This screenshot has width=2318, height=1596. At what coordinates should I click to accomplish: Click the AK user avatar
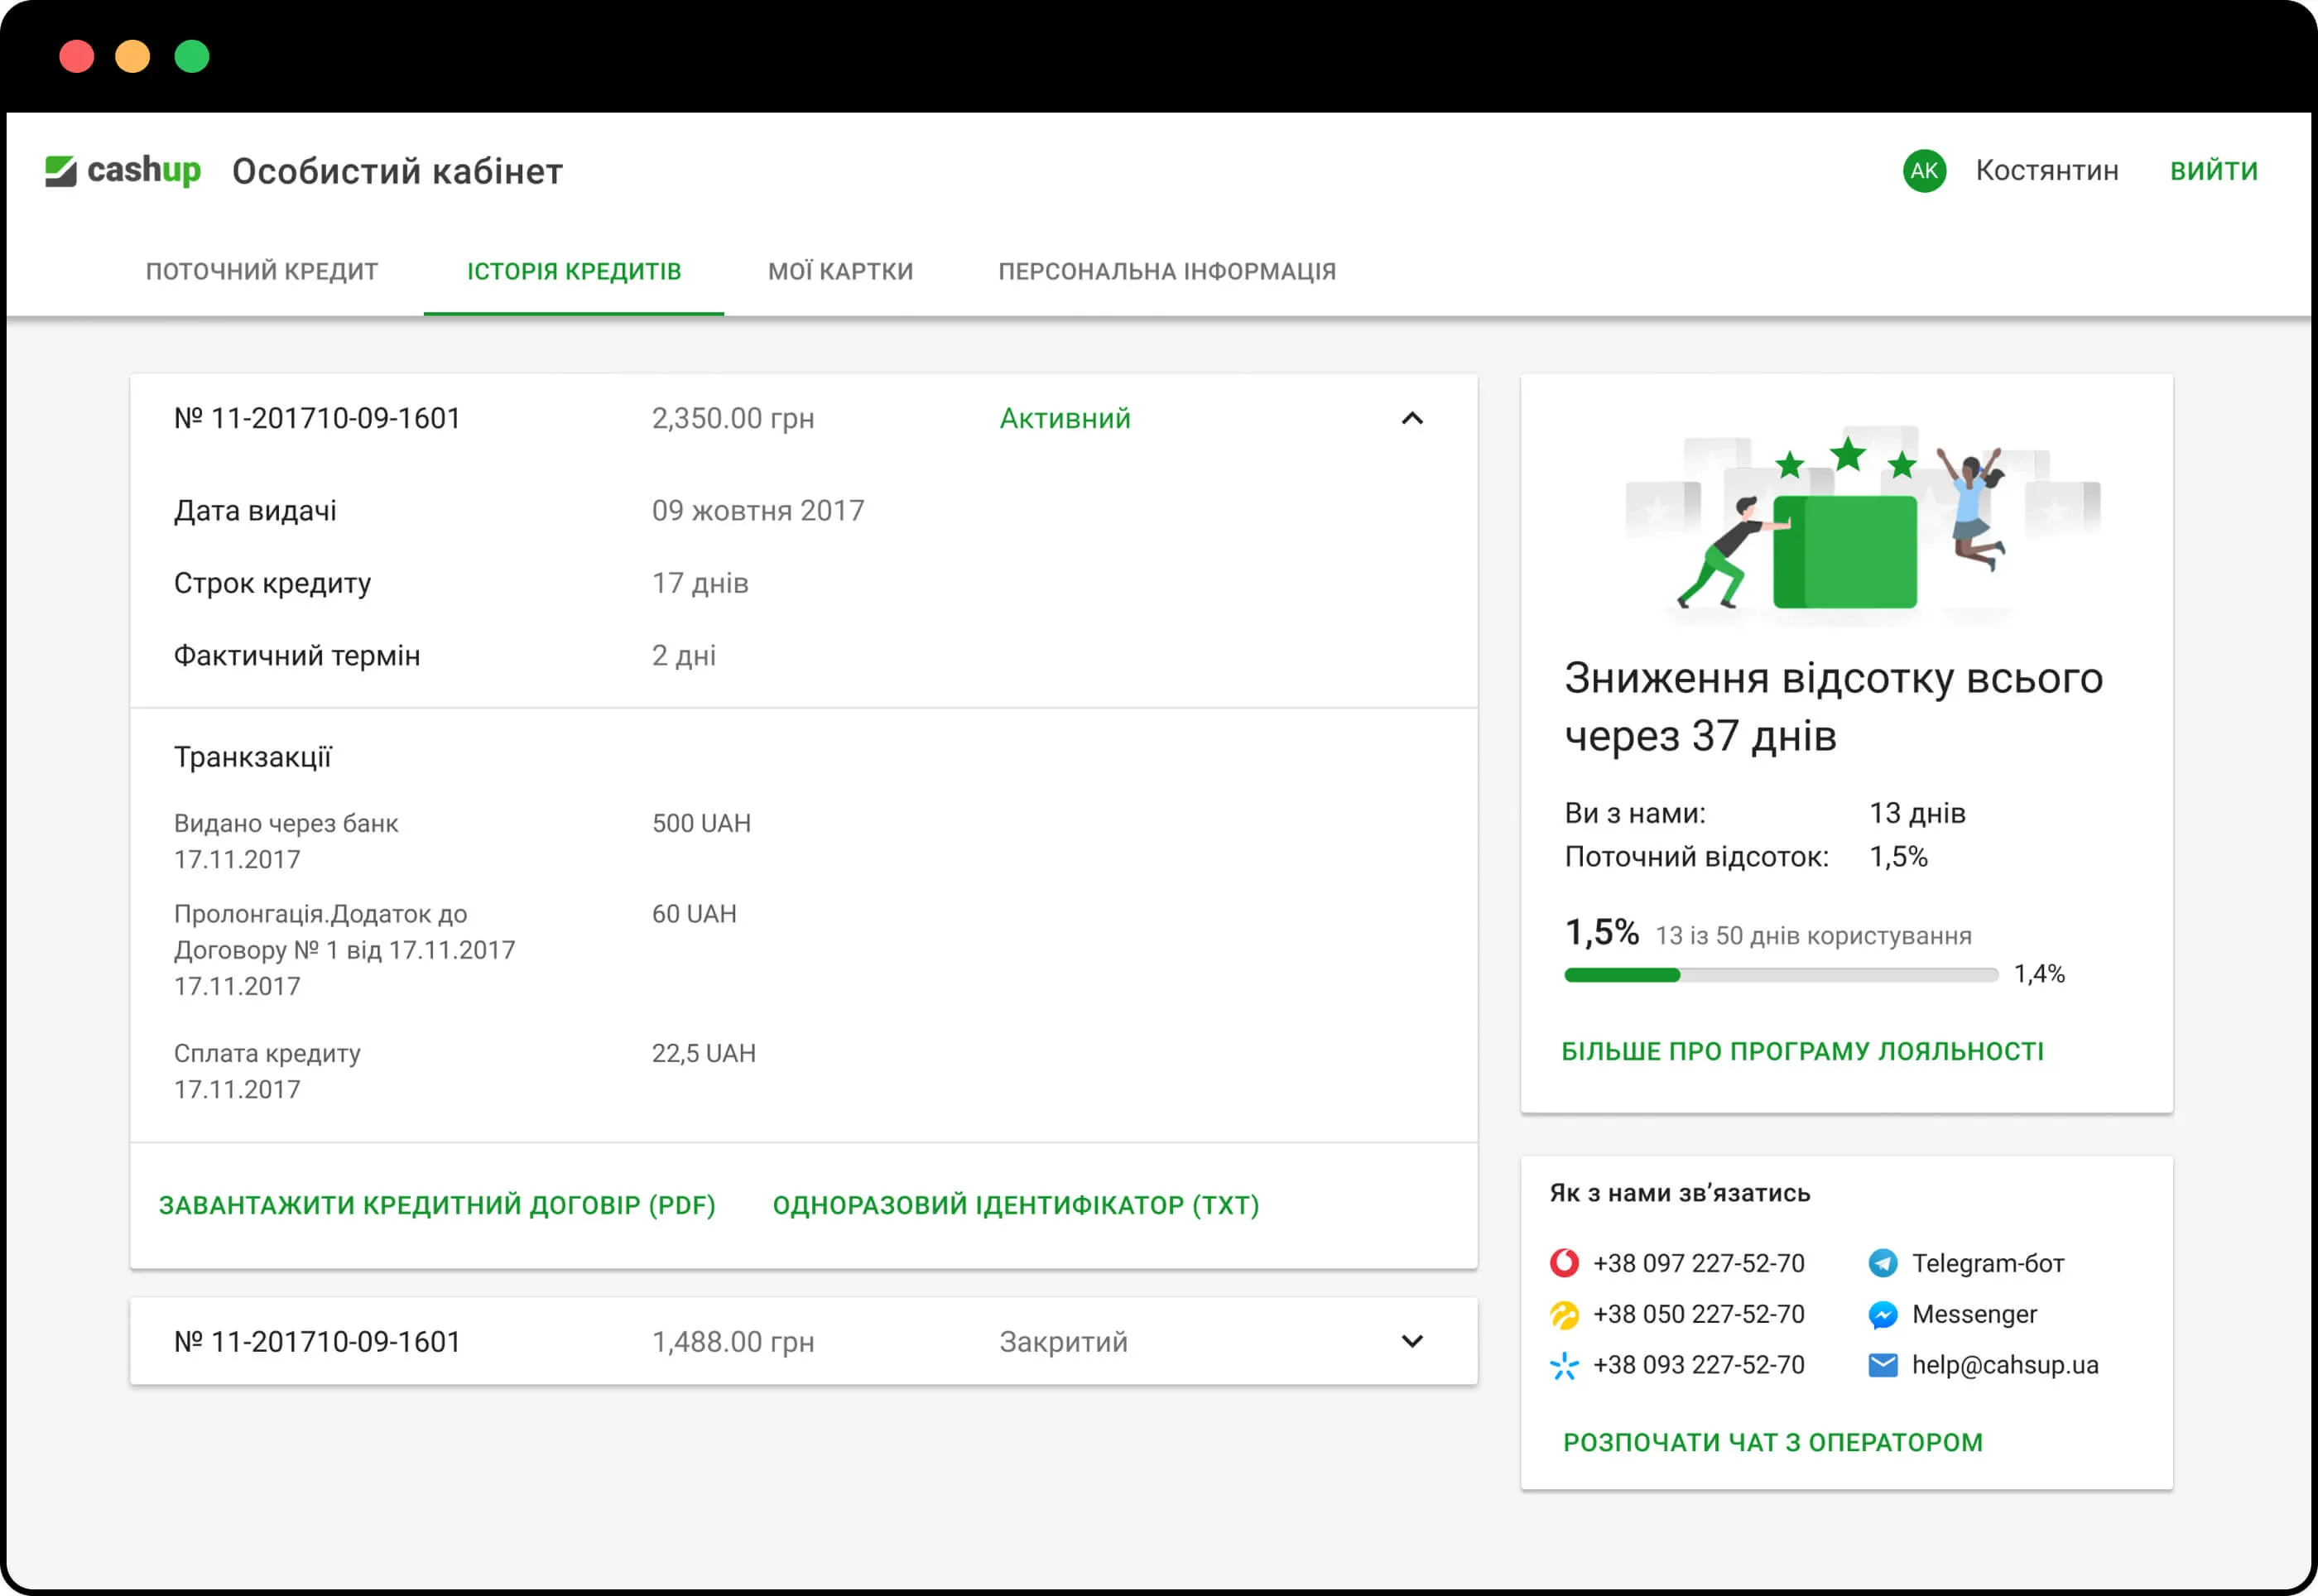[x=1923, y=171]
